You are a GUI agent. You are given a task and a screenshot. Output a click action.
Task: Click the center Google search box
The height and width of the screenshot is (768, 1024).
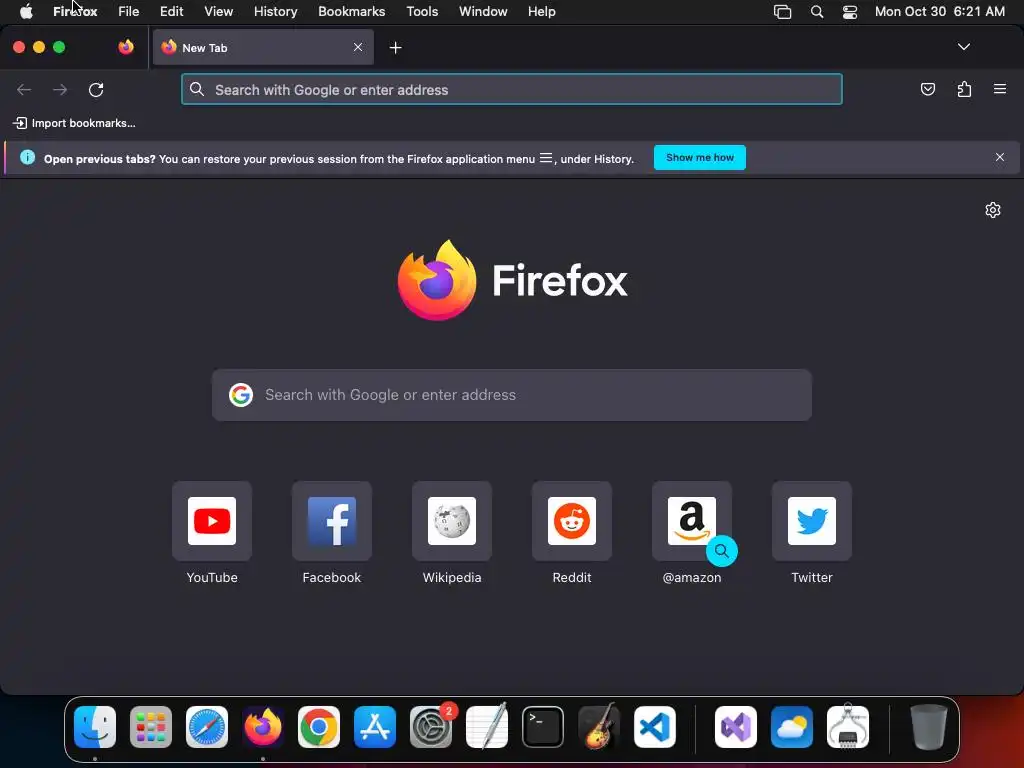pyautogui.click(x=511, y=395)
